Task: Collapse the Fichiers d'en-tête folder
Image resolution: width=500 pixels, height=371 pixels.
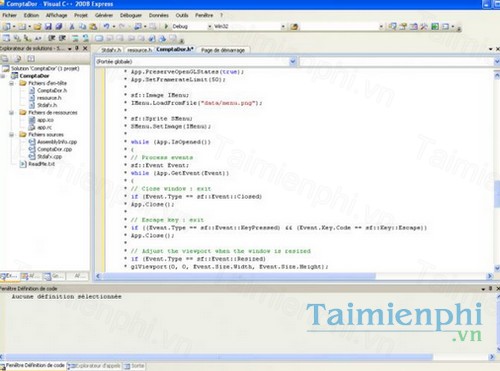Action: (11, 83)
